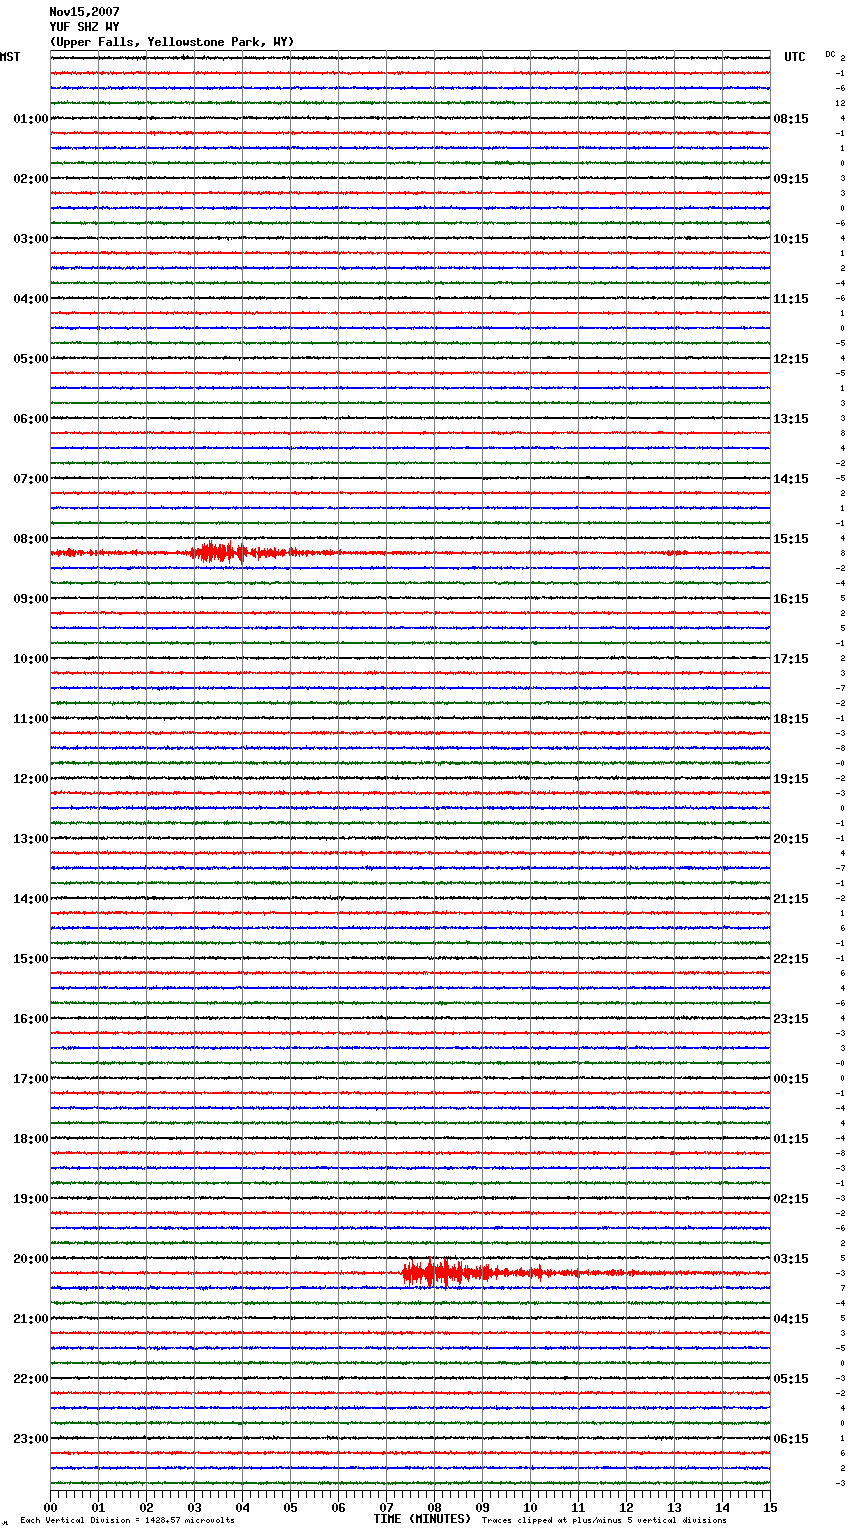Click minute tick label '03' on the bottom axis
Image resolution: width=850 pixels, height=1534 pixels.
coord(194,1507)
